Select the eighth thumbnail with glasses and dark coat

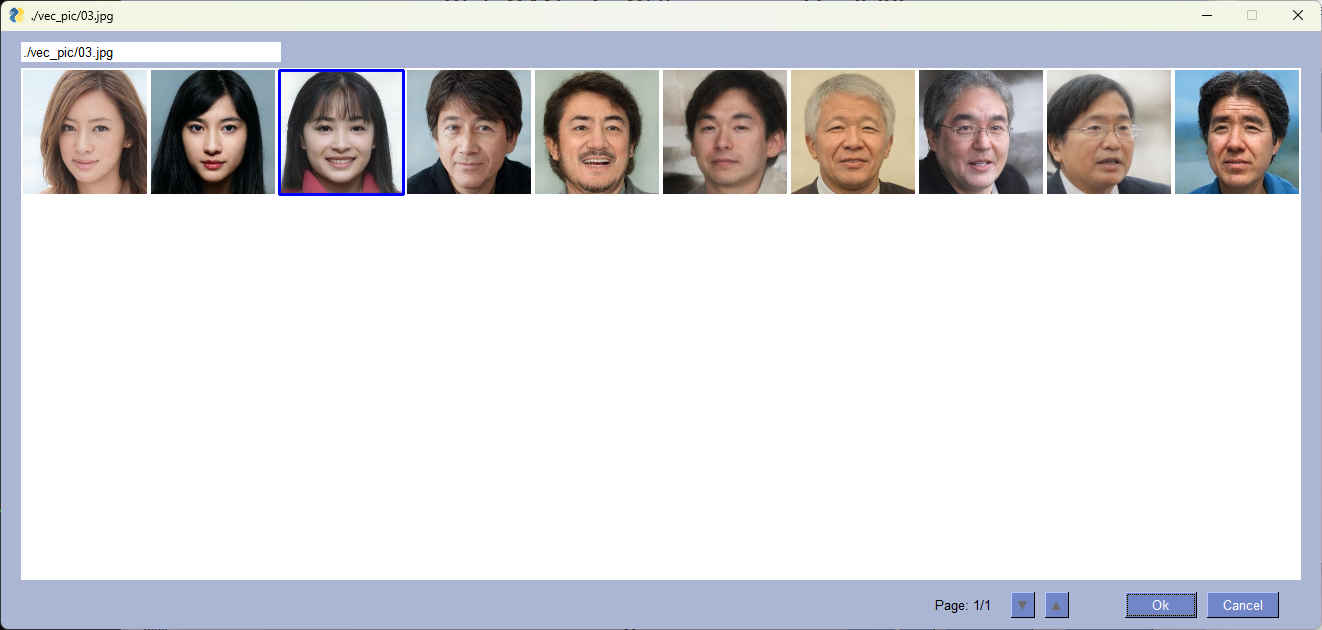(981, 132)
